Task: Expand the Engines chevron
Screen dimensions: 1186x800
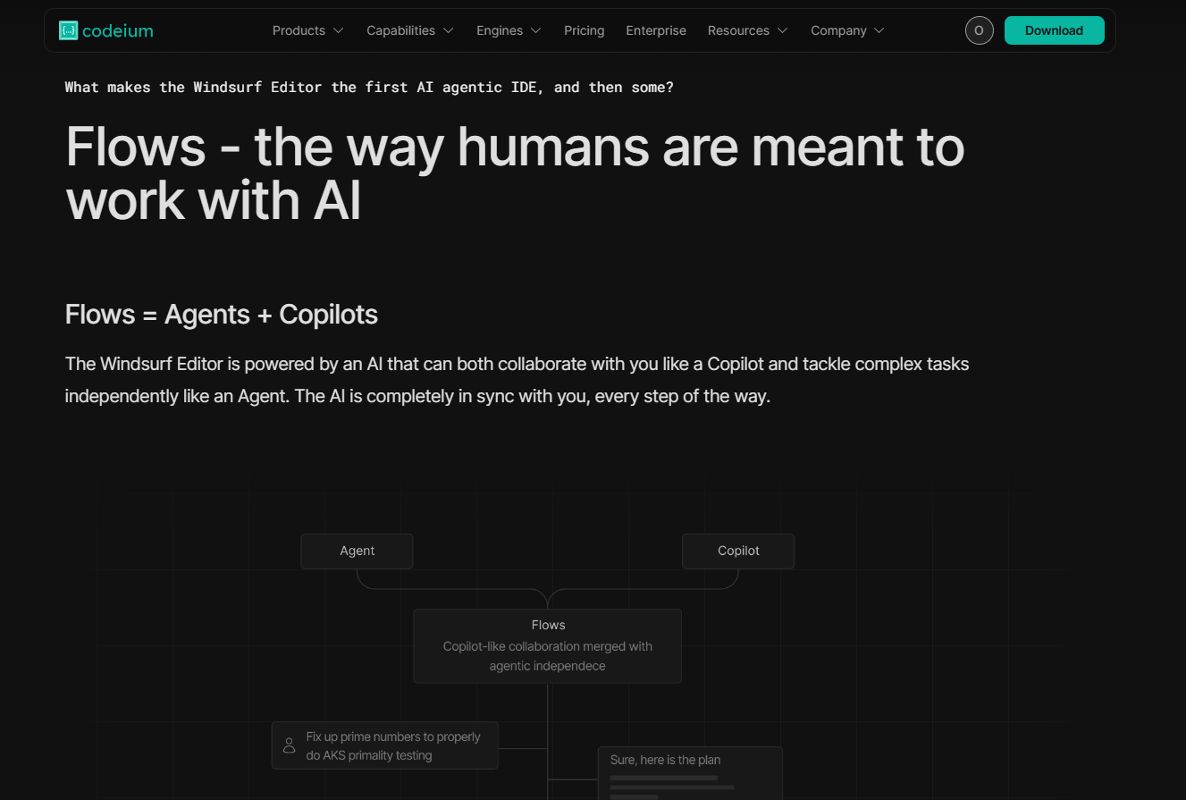Action: pyautogui.click(x=536, y=30)
